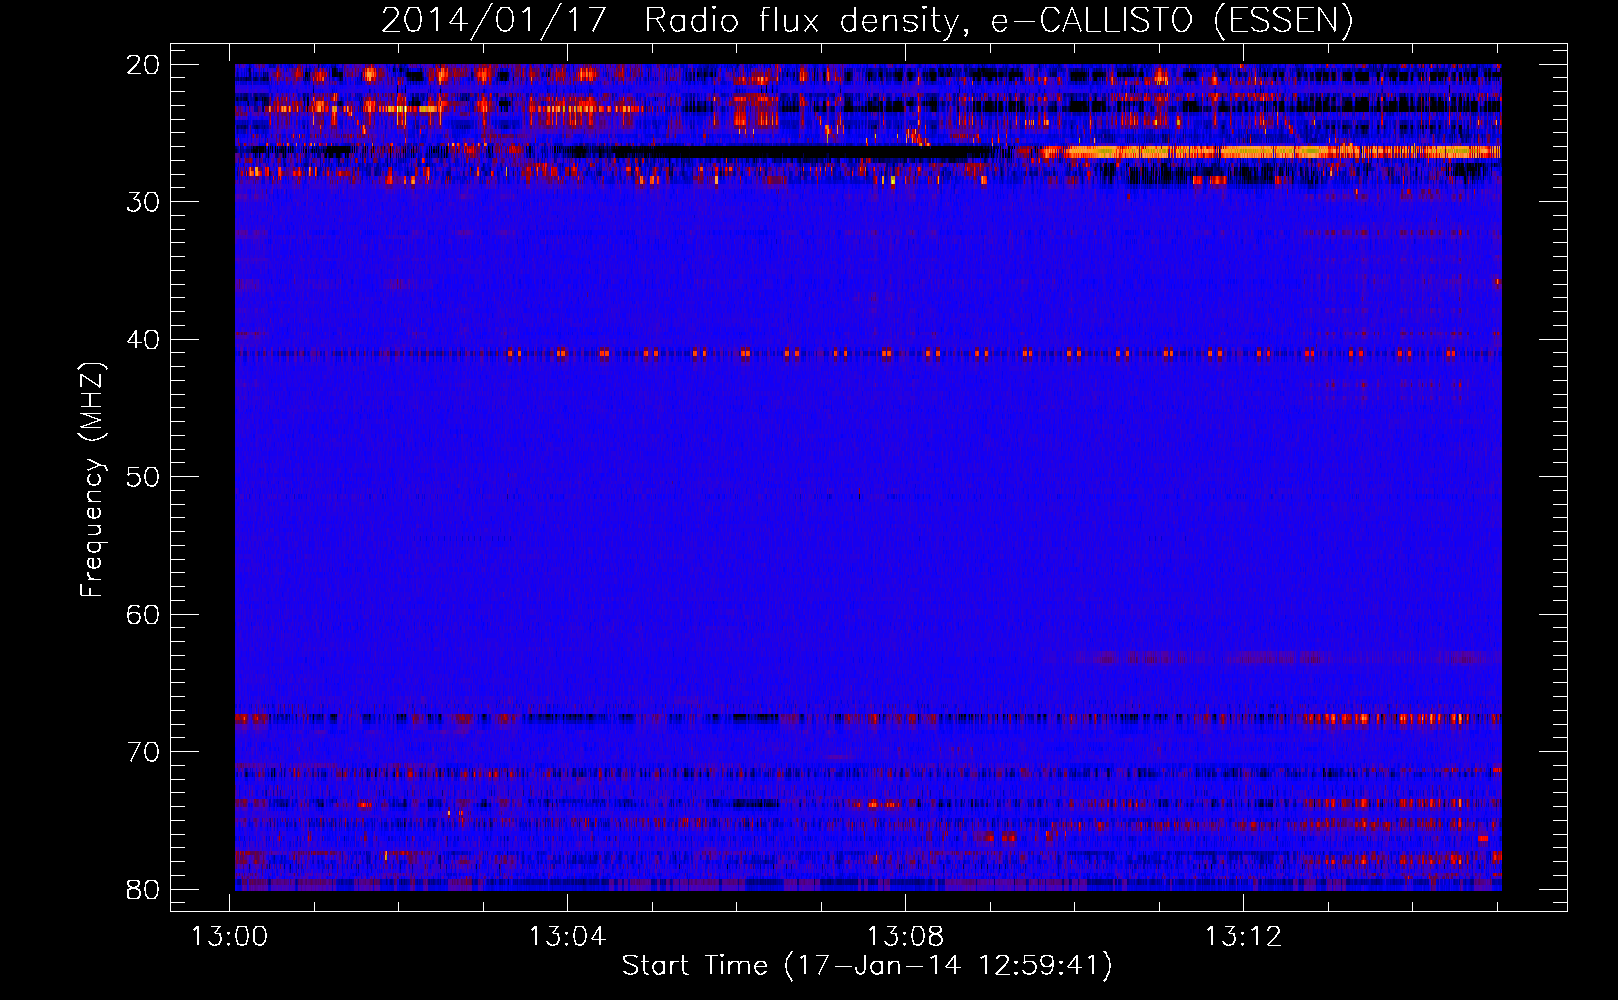This screenshot has width=1618, height=1000.
Task: Click the 60 frequency tick label
Action: 144,615
